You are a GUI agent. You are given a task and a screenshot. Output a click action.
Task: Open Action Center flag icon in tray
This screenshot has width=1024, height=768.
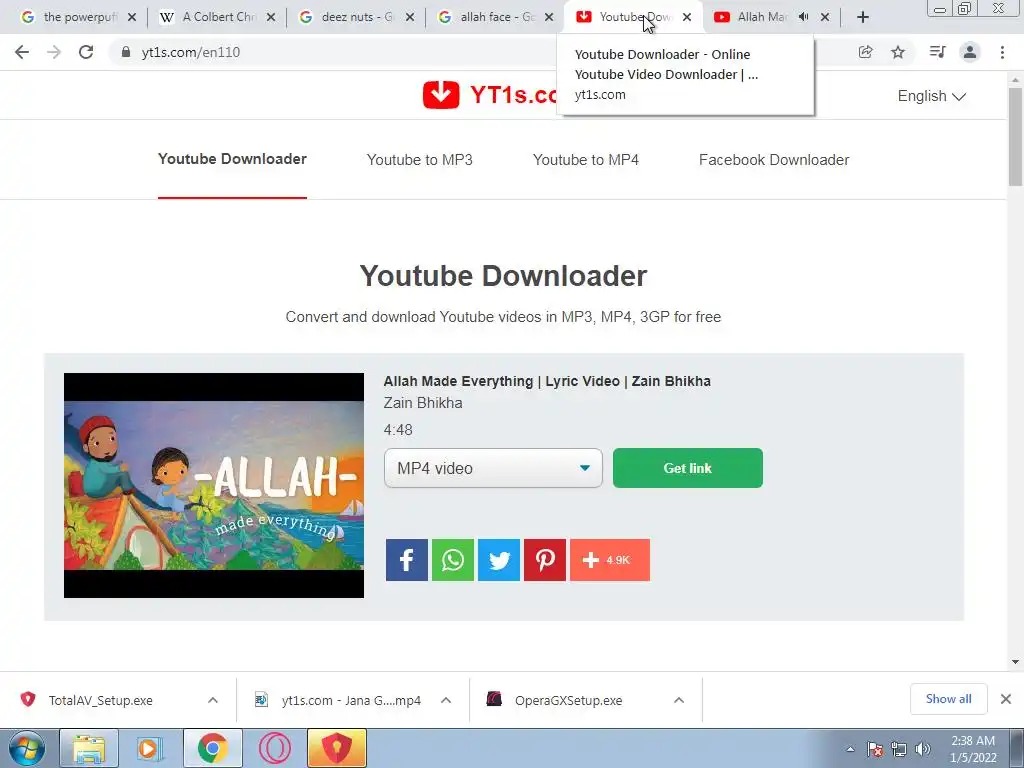(x=875, y=749)
